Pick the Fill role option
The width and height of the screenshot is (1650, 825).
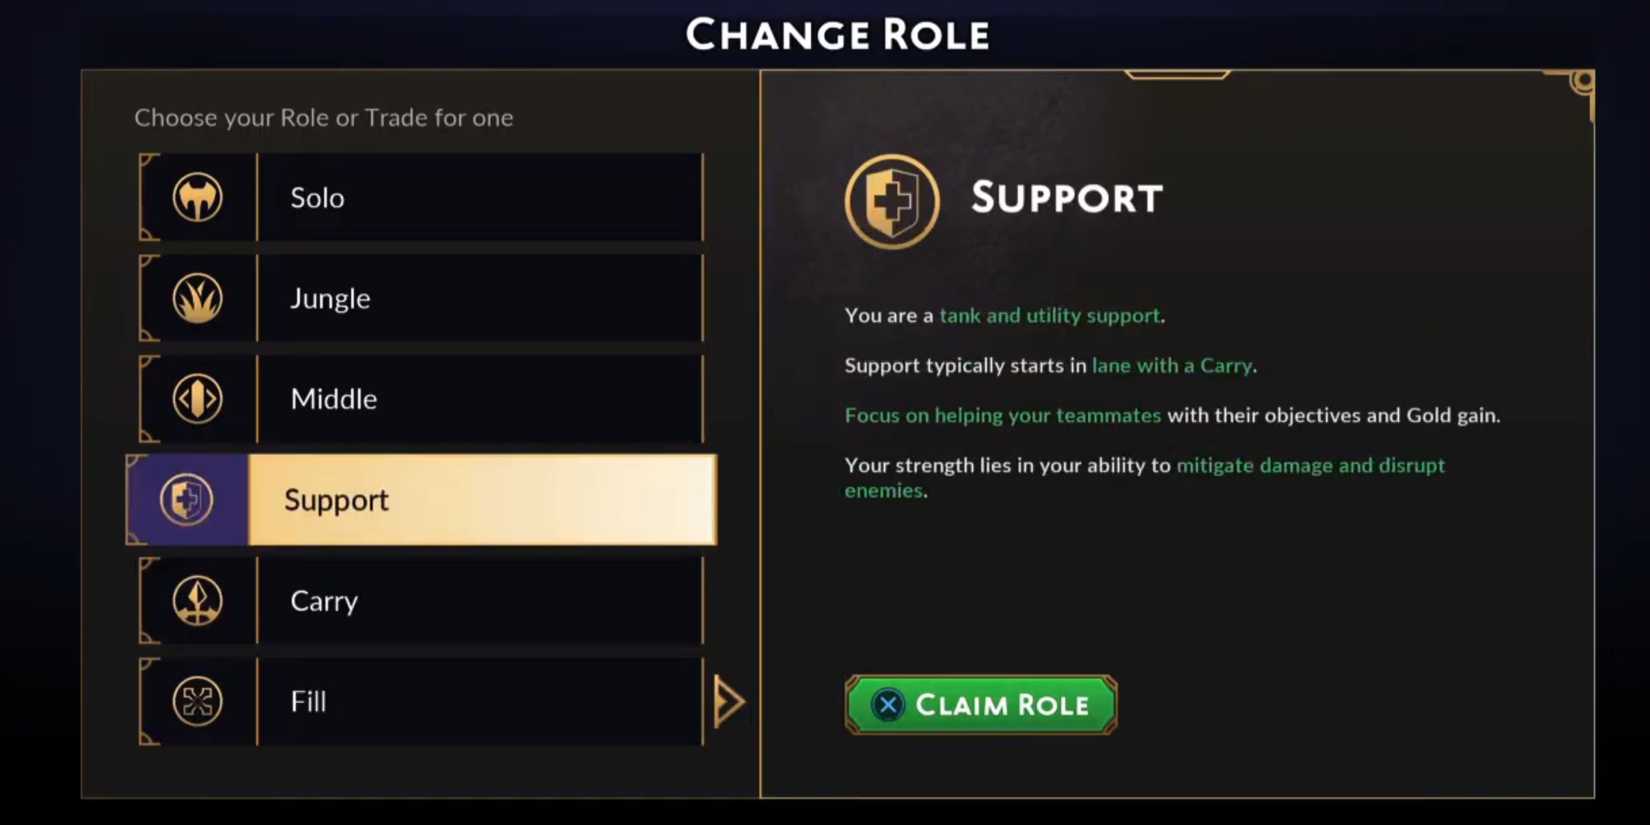[x=420, y=701]
